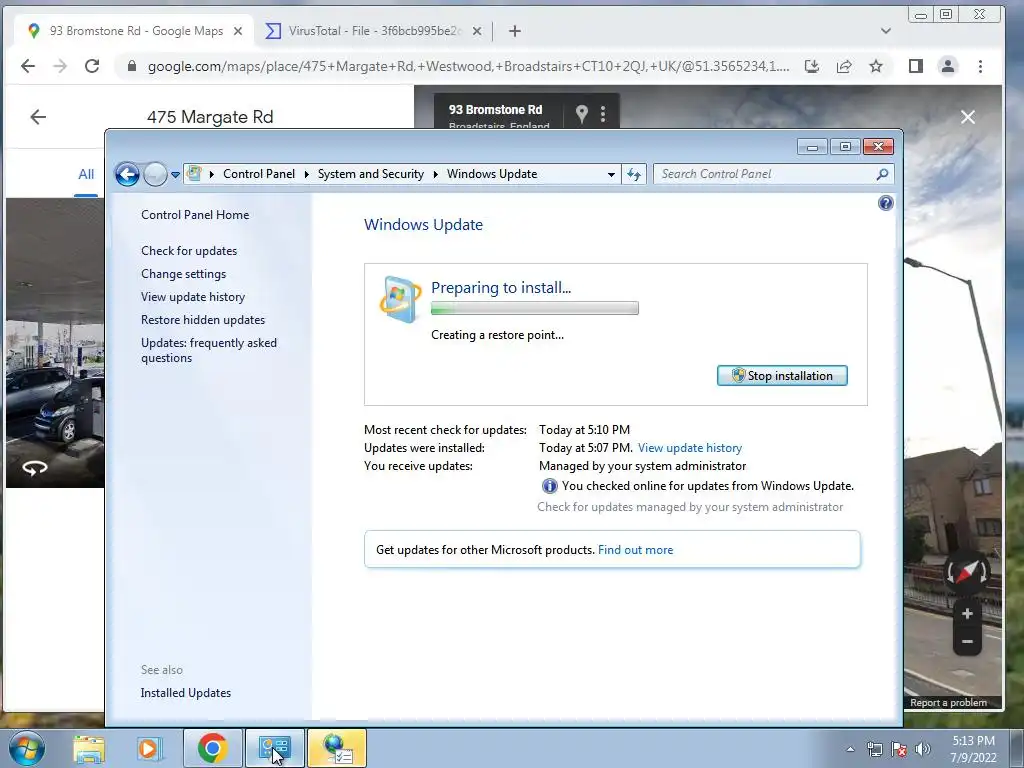This screenshot has width=1024, height=768.
Task: Expand the arrow before Control Panel breadcrumb
Action: coord(212,174)
